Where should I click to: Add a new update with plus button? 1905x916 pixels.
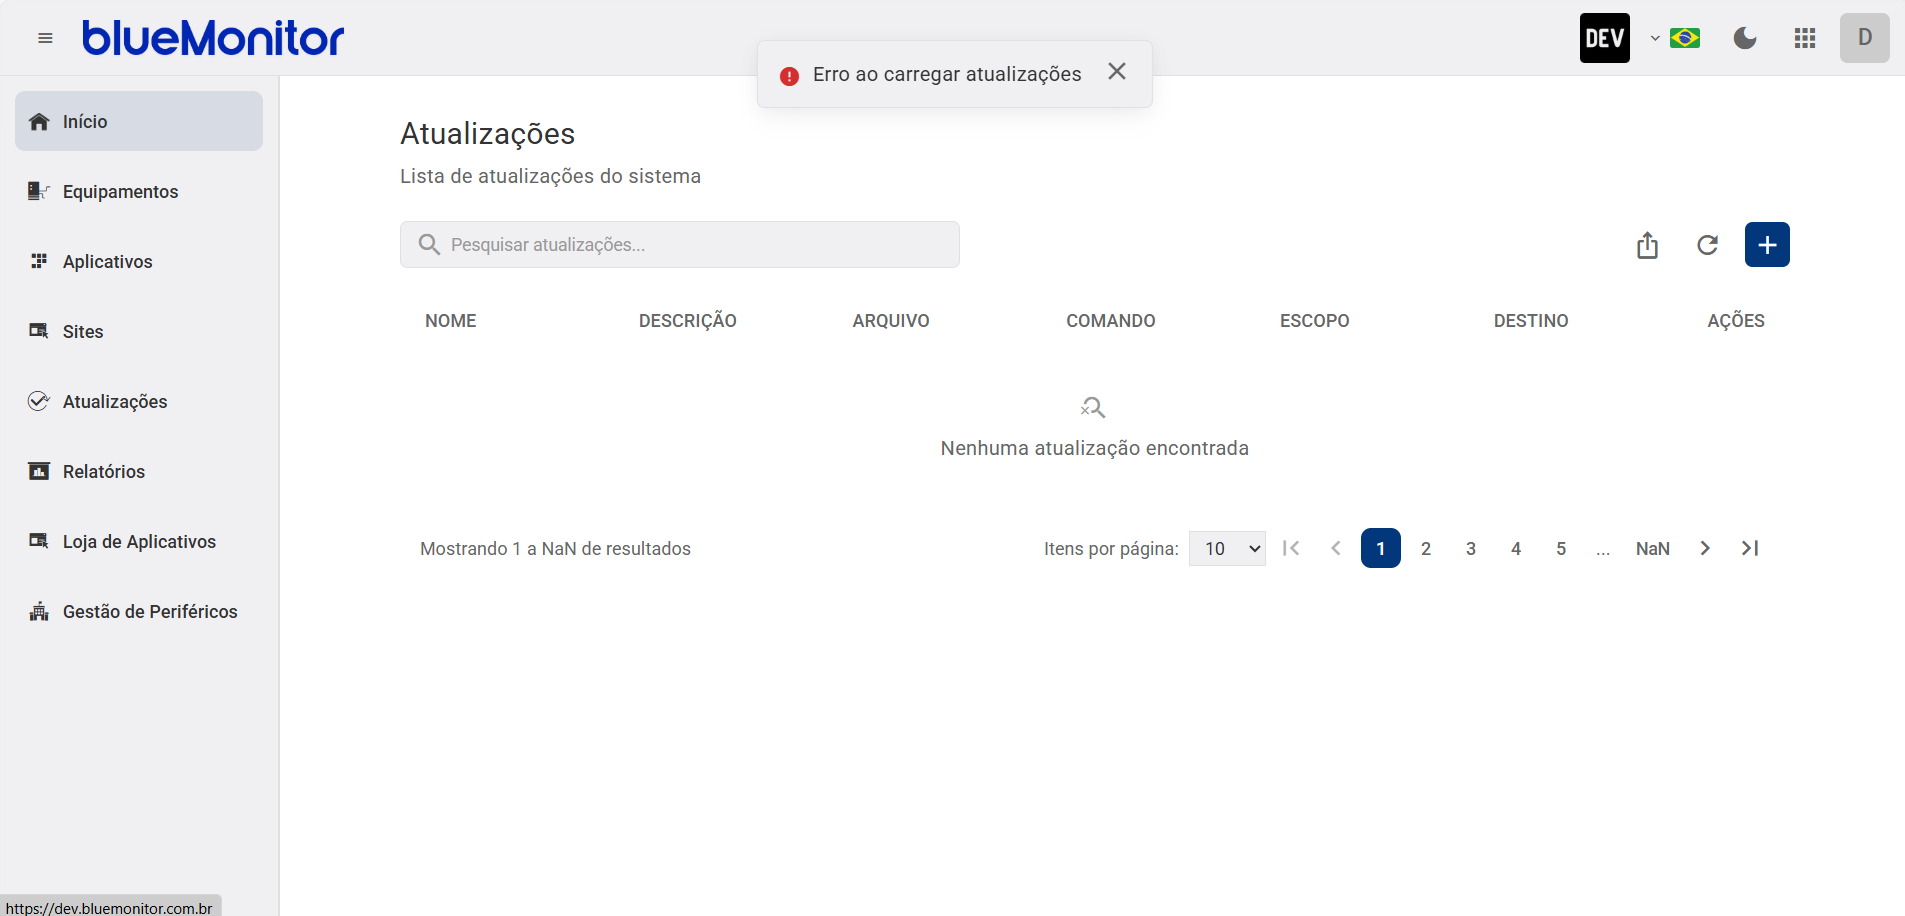pos(1767,245)
